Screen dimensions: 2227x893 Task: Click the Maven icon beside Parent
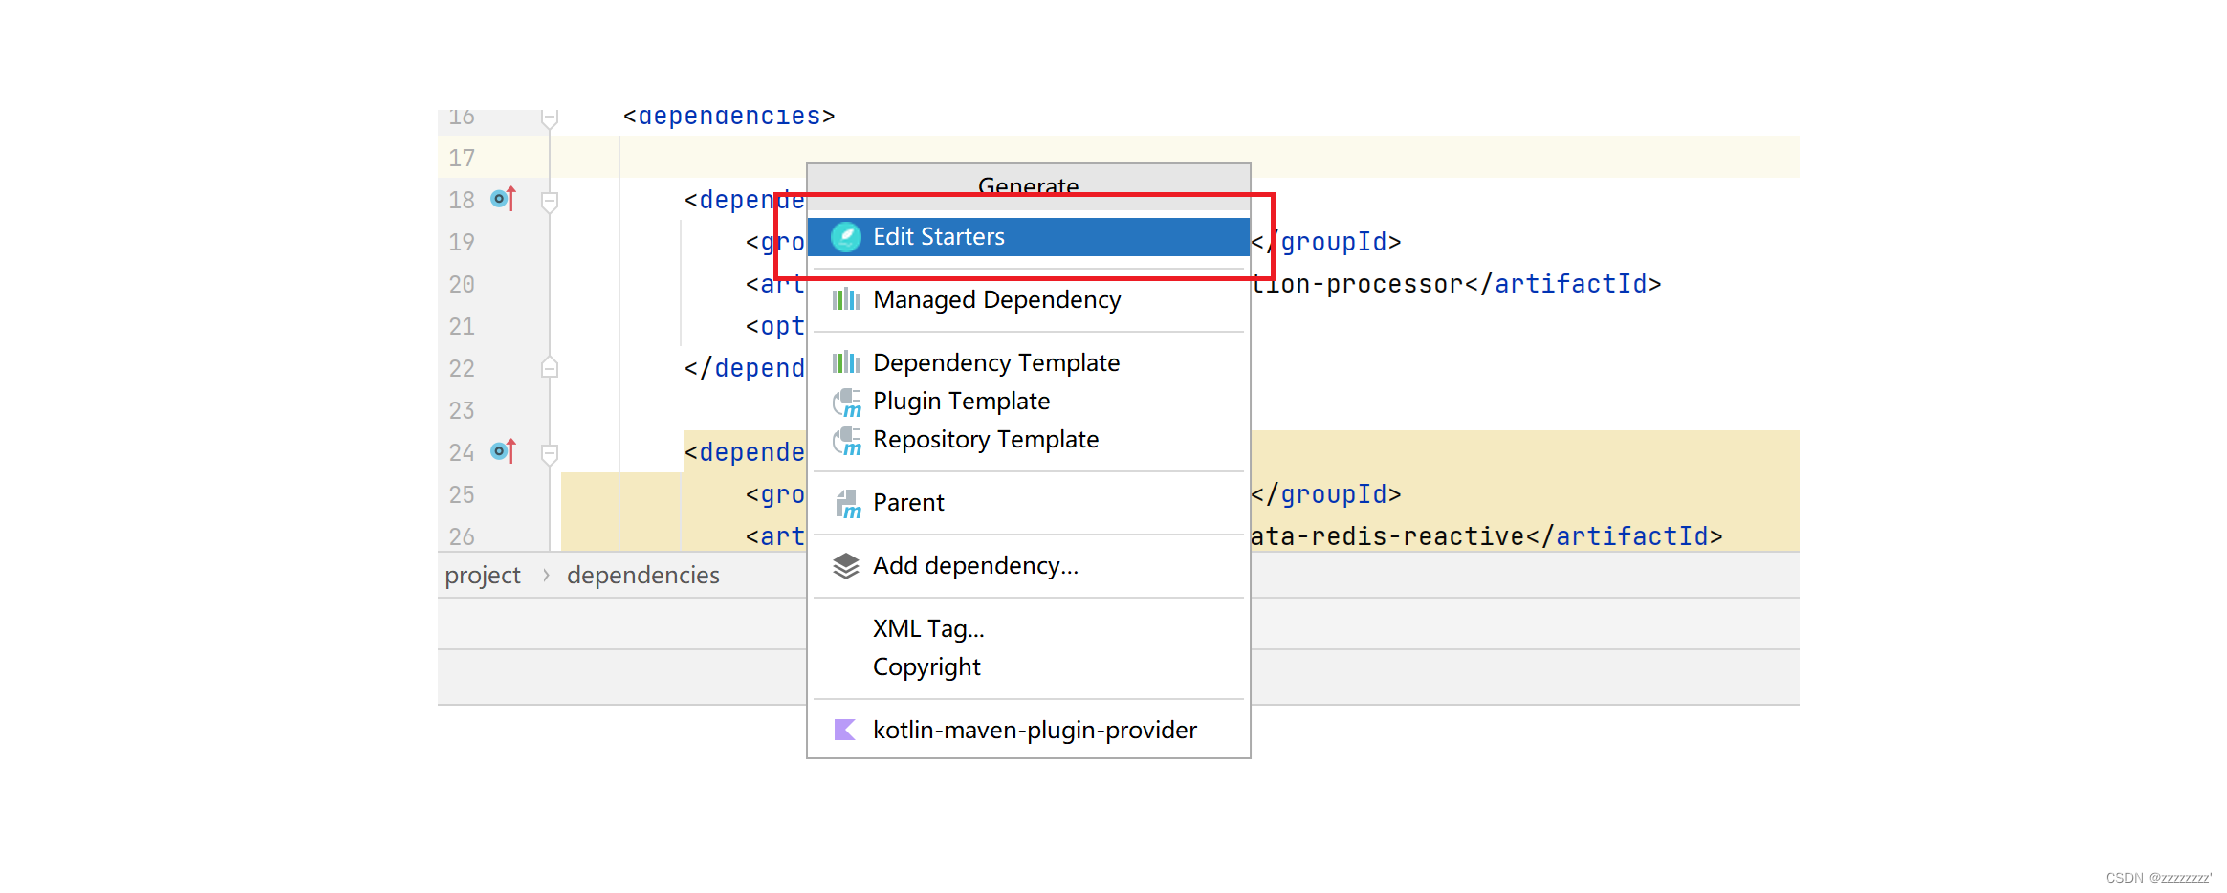point(848,504)
